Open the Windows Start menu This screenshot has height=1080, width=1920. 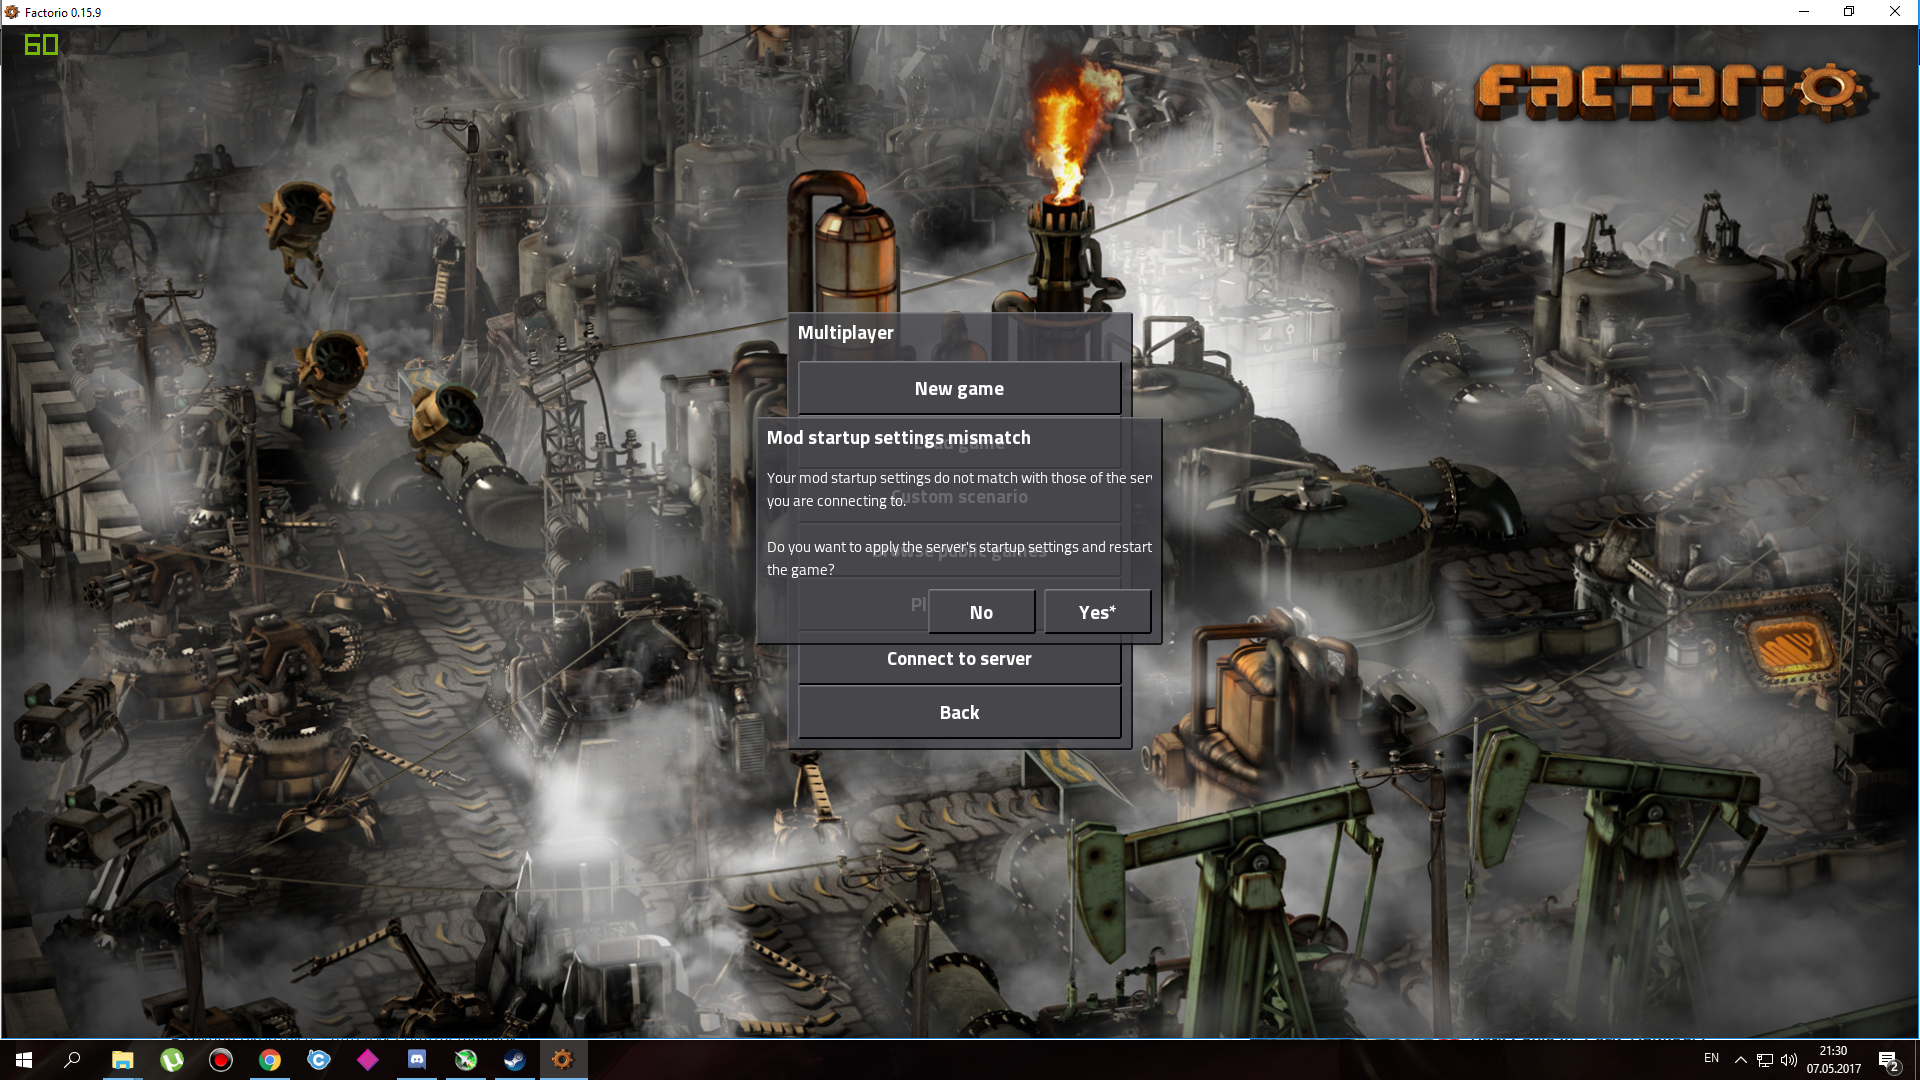[24, 1060]
